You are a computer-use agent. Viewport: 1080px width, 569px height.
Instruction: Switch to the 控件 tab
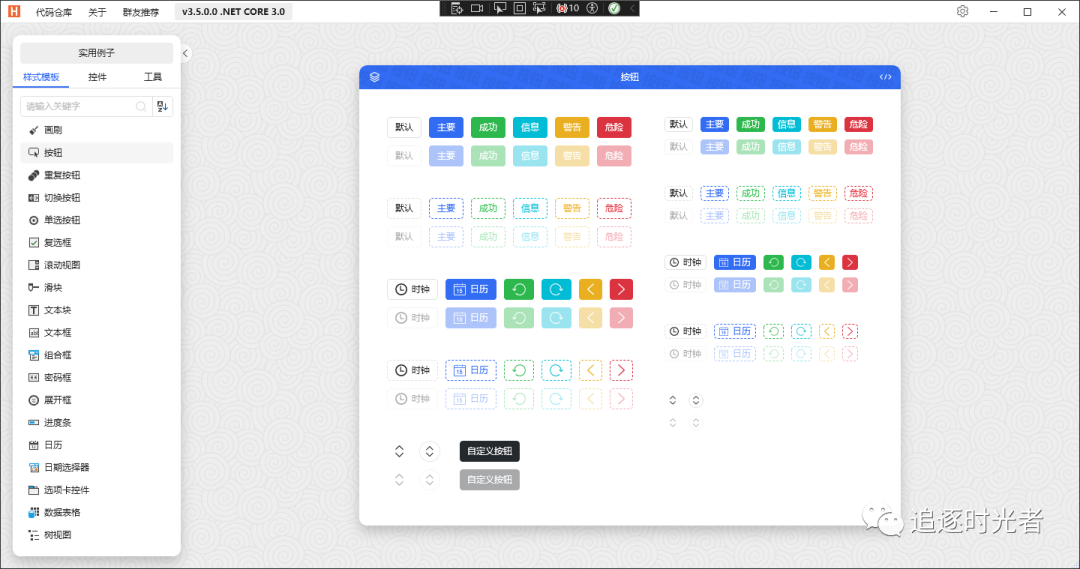(97, 77)
